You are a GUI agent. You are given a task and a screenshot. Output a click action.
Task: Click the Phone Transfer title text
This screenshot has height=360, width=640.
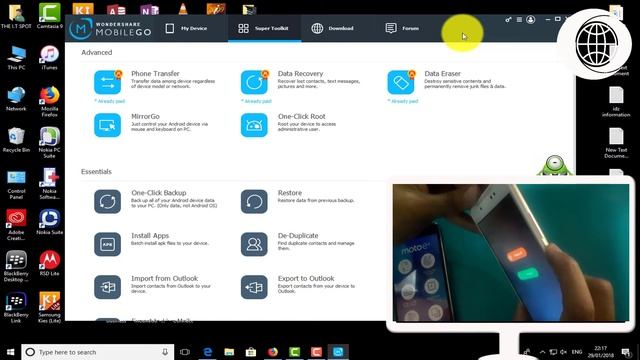(x=155, y=73)
